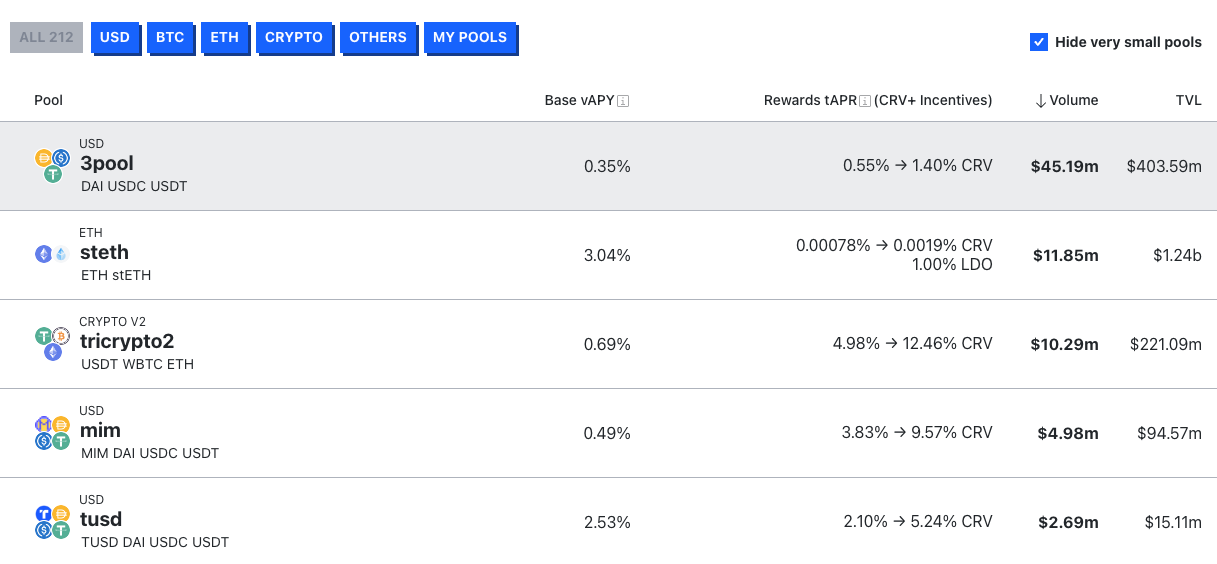Click 3pool base vAPY 0.35%

coord(607,166)
